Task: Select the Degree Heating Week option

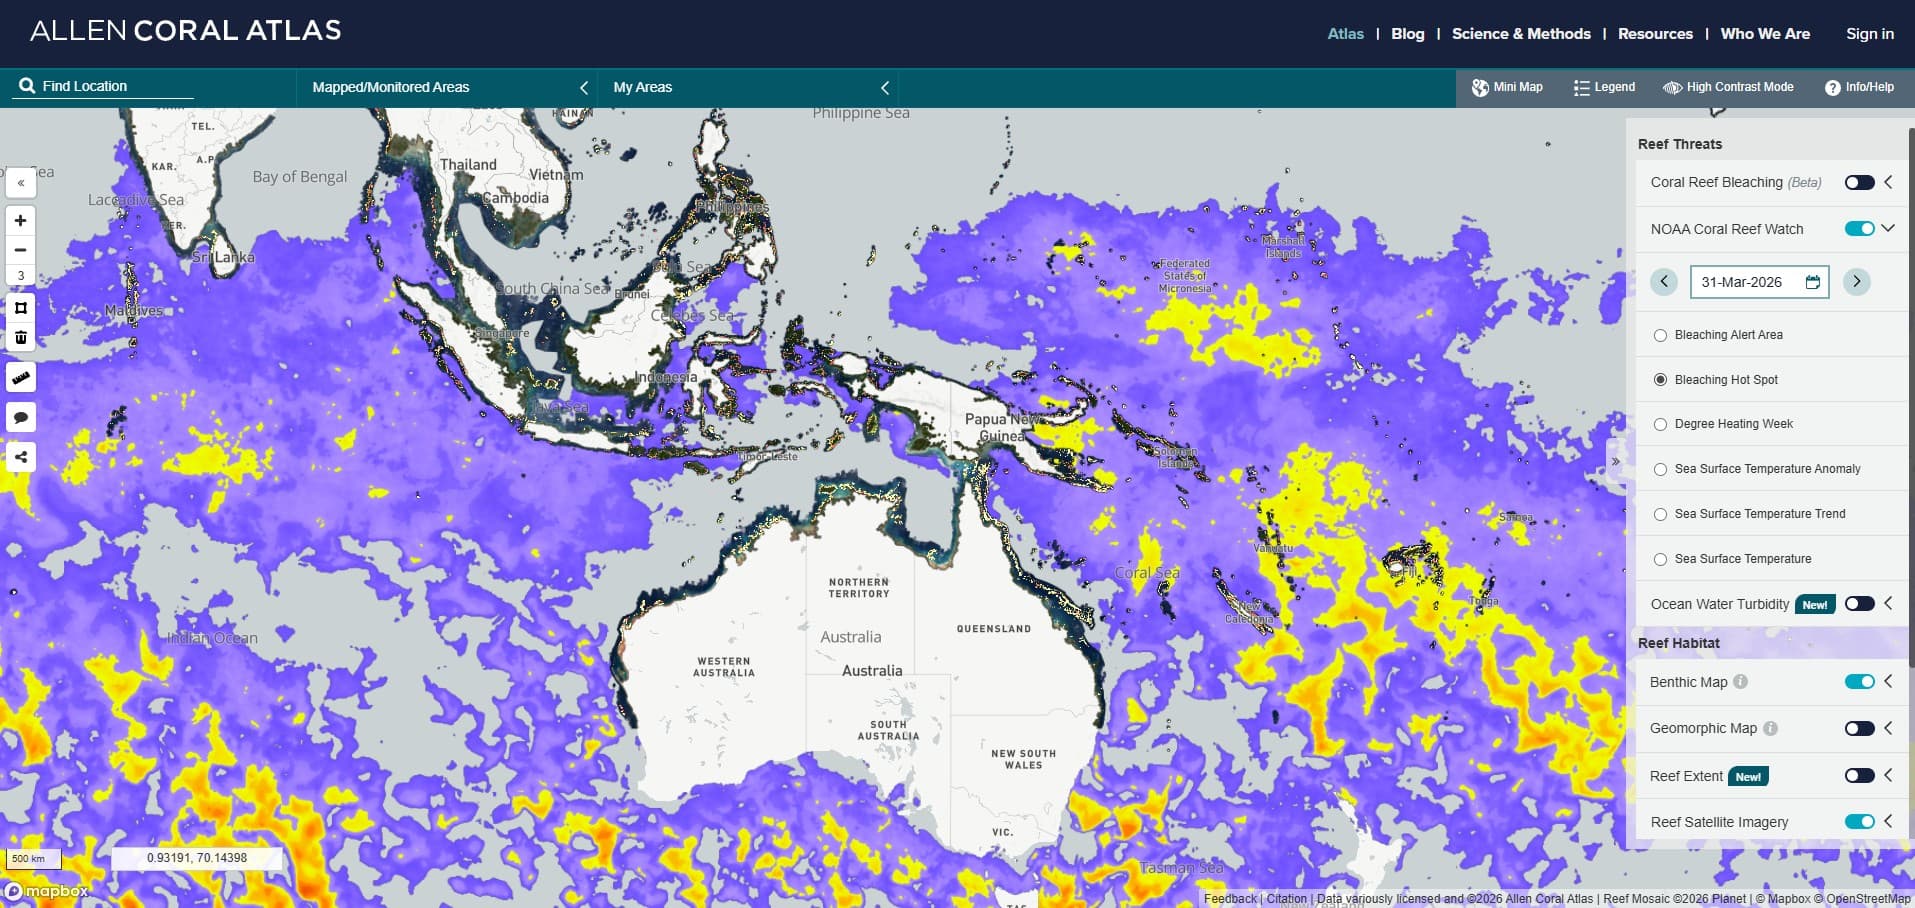Action: (x=1660, y=424)
